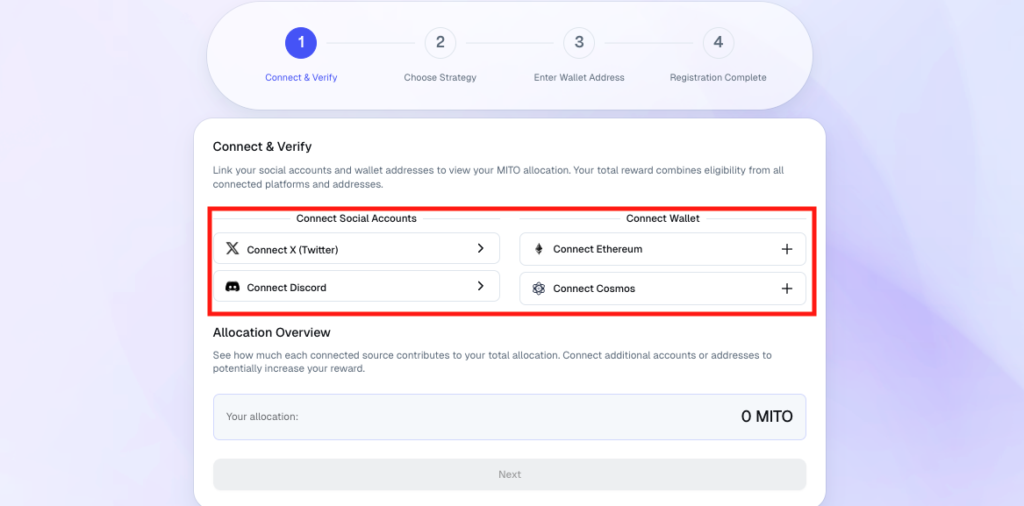Click the X (Twitter) logo icon
The height and width of the screenshot is (506, 1024).
click(x=232, y=249)
